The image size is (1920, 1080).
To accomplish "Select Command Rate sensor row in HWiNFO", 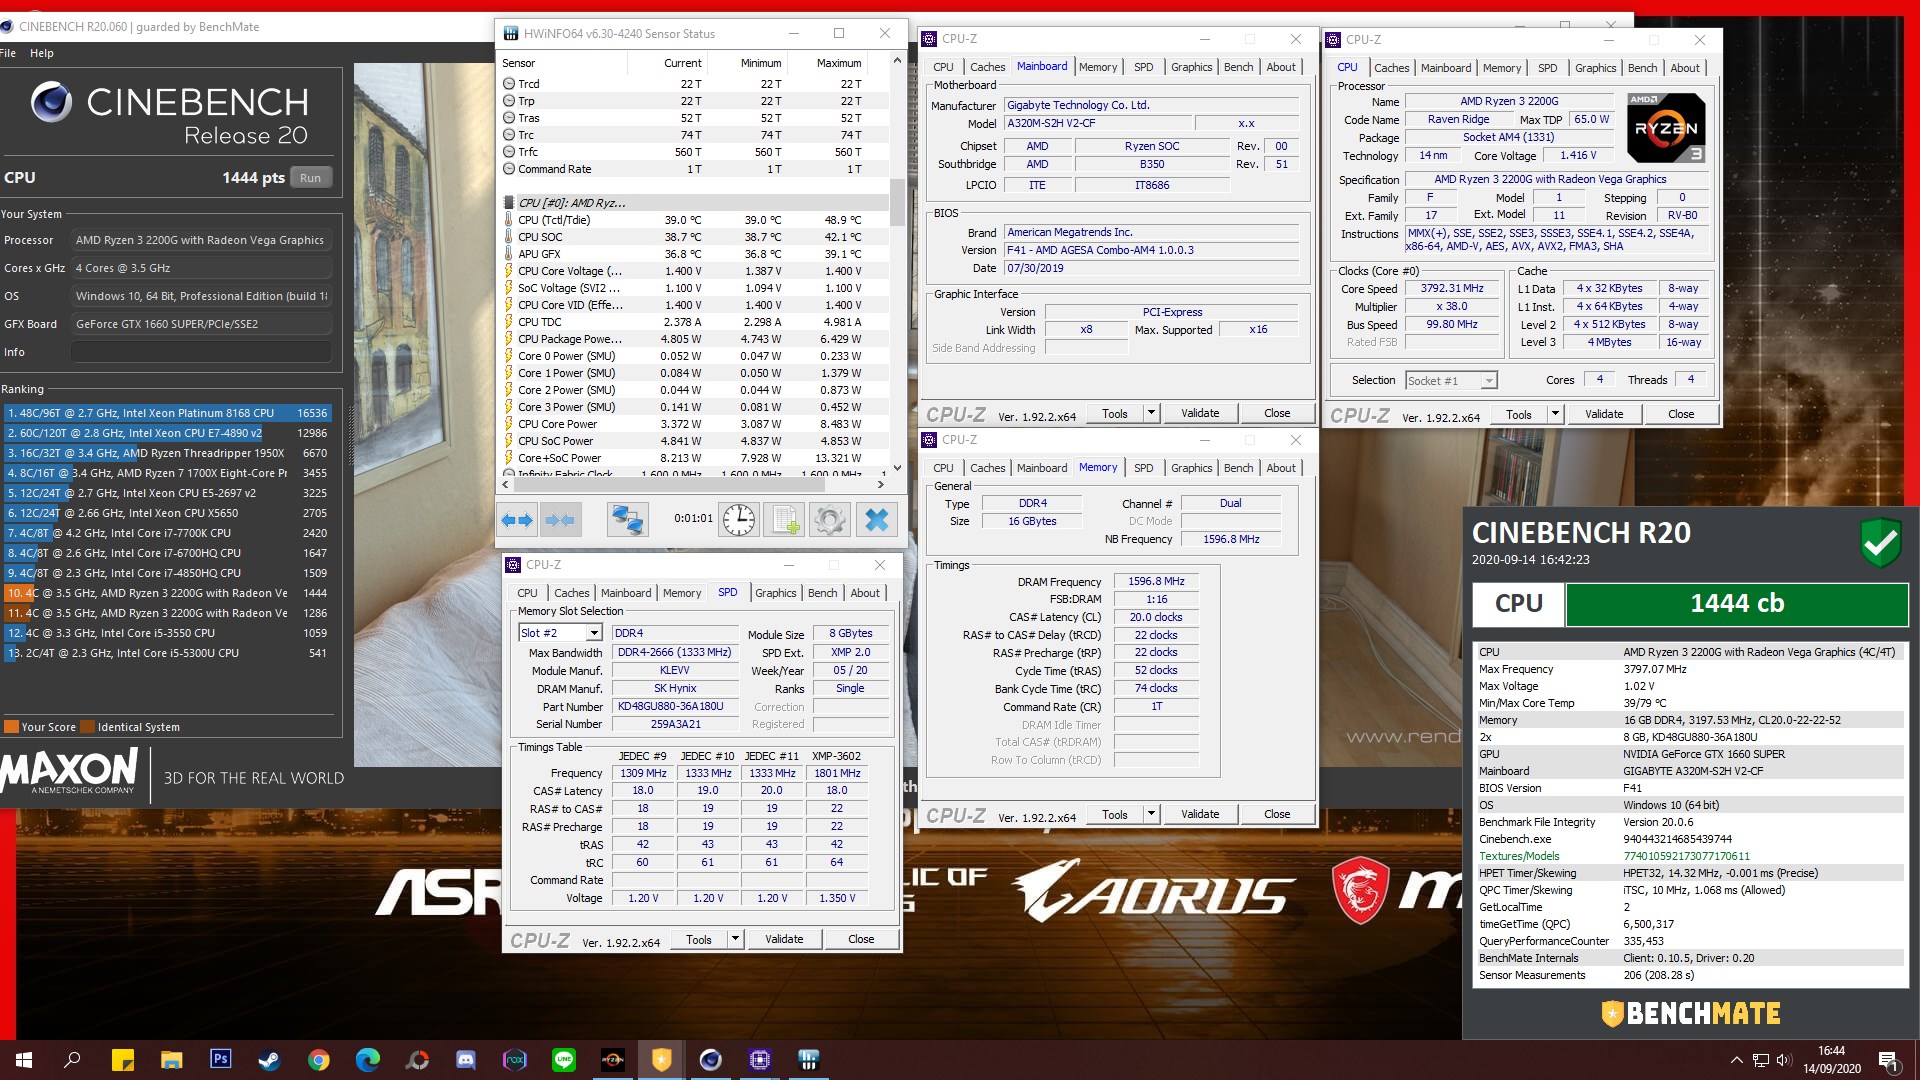I will (694, 169).
